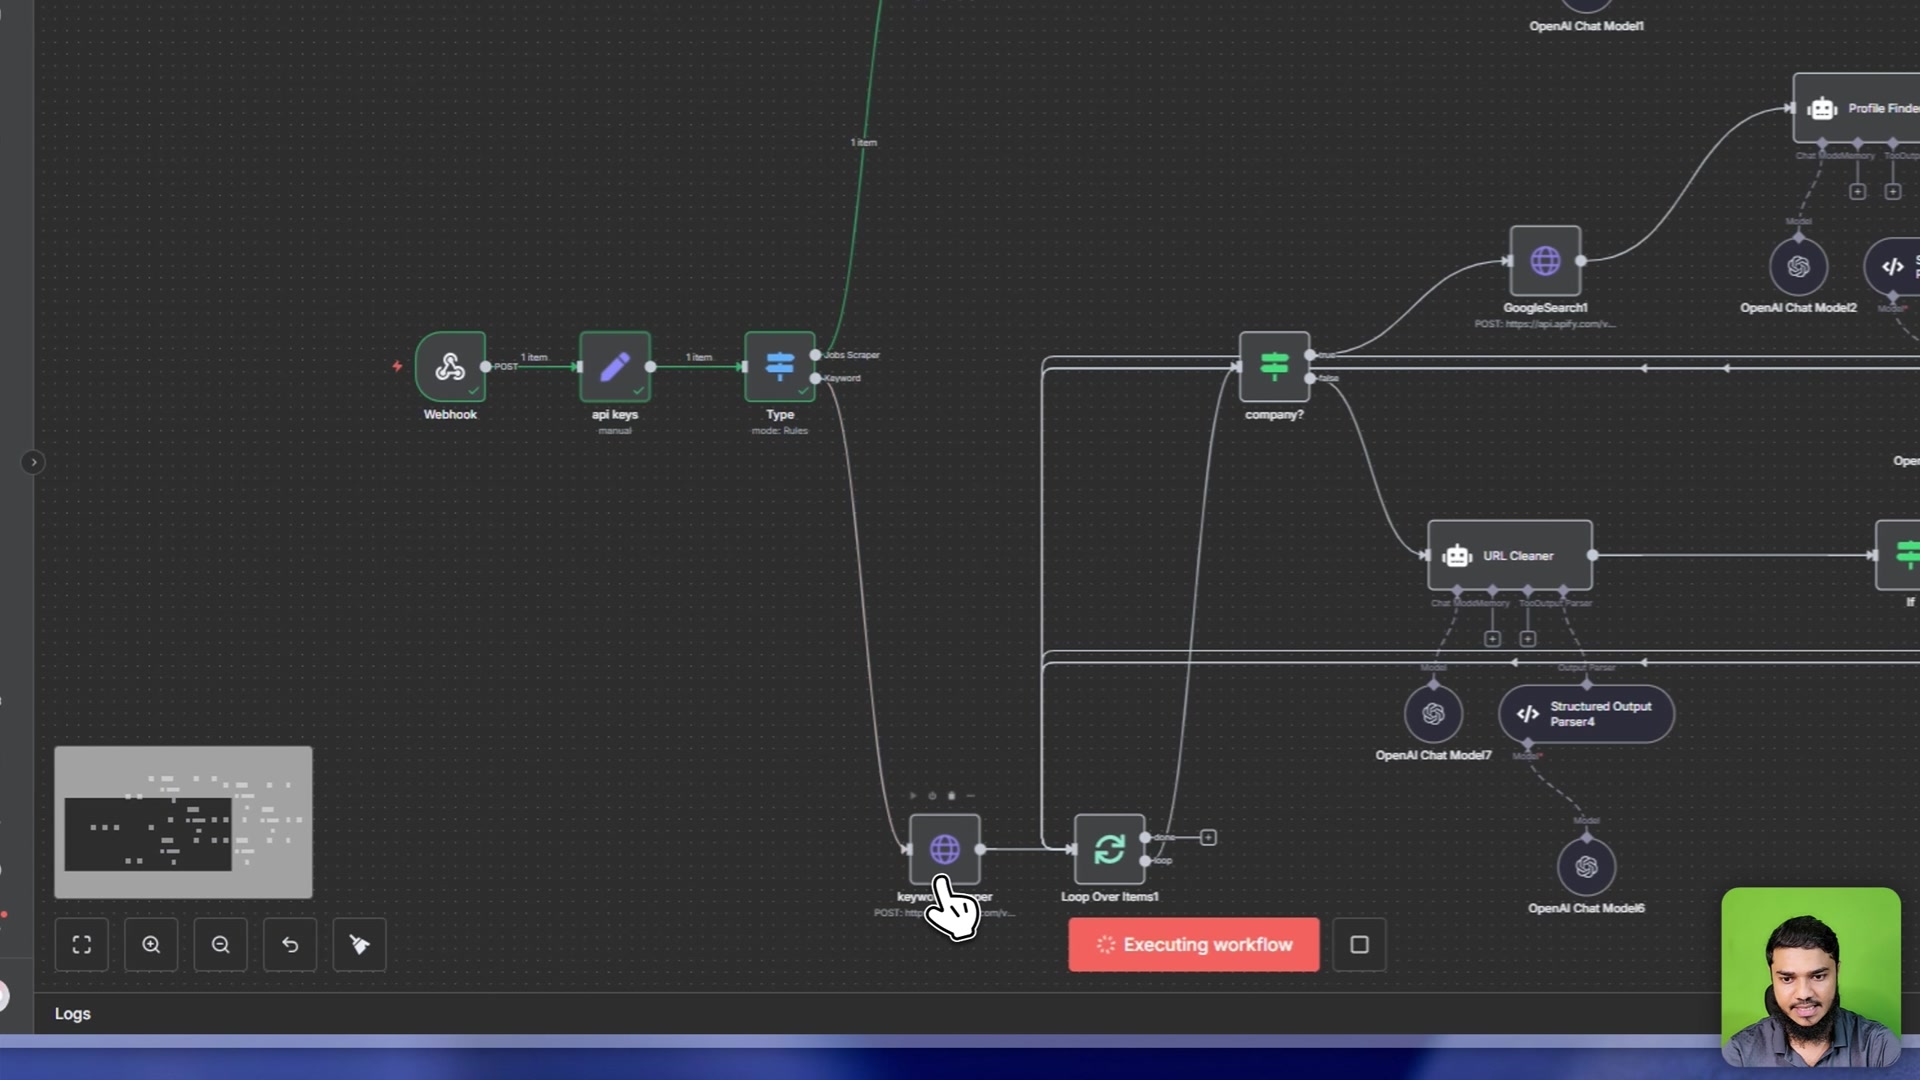
Task: Click the Jobs Scraper output connector
Action: tap(816, 355)
